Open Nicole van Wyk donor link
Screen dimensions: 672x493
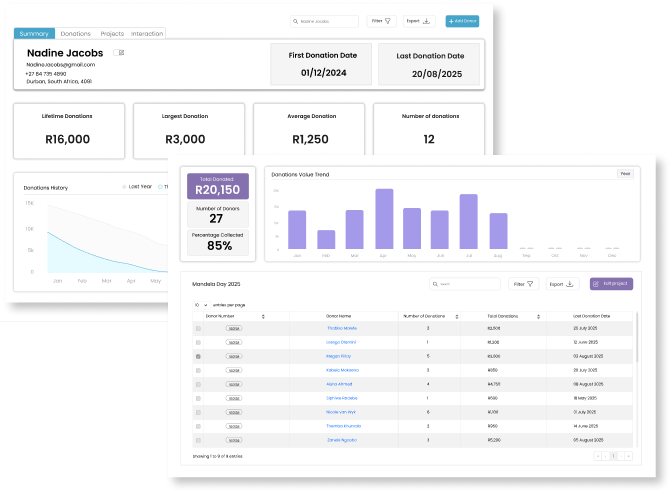point(341,412)
